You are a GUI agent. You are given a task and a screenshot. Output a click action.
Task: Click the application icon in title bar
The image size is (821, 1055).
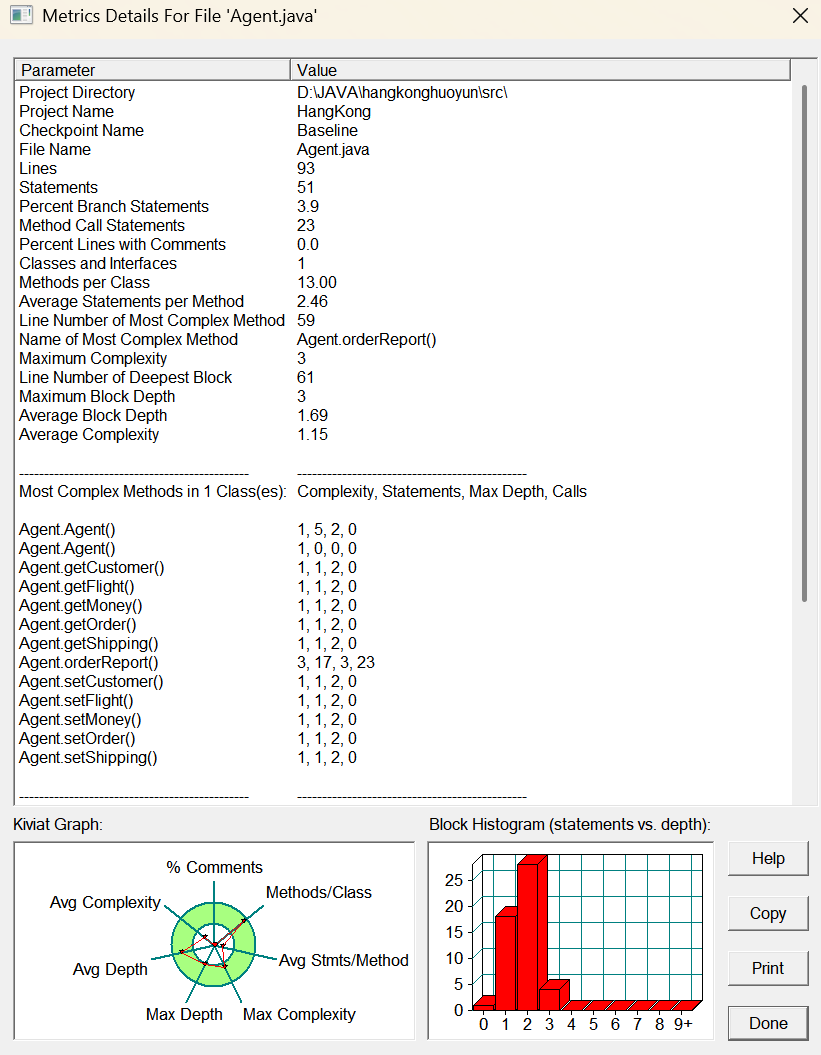pos(21,15)
